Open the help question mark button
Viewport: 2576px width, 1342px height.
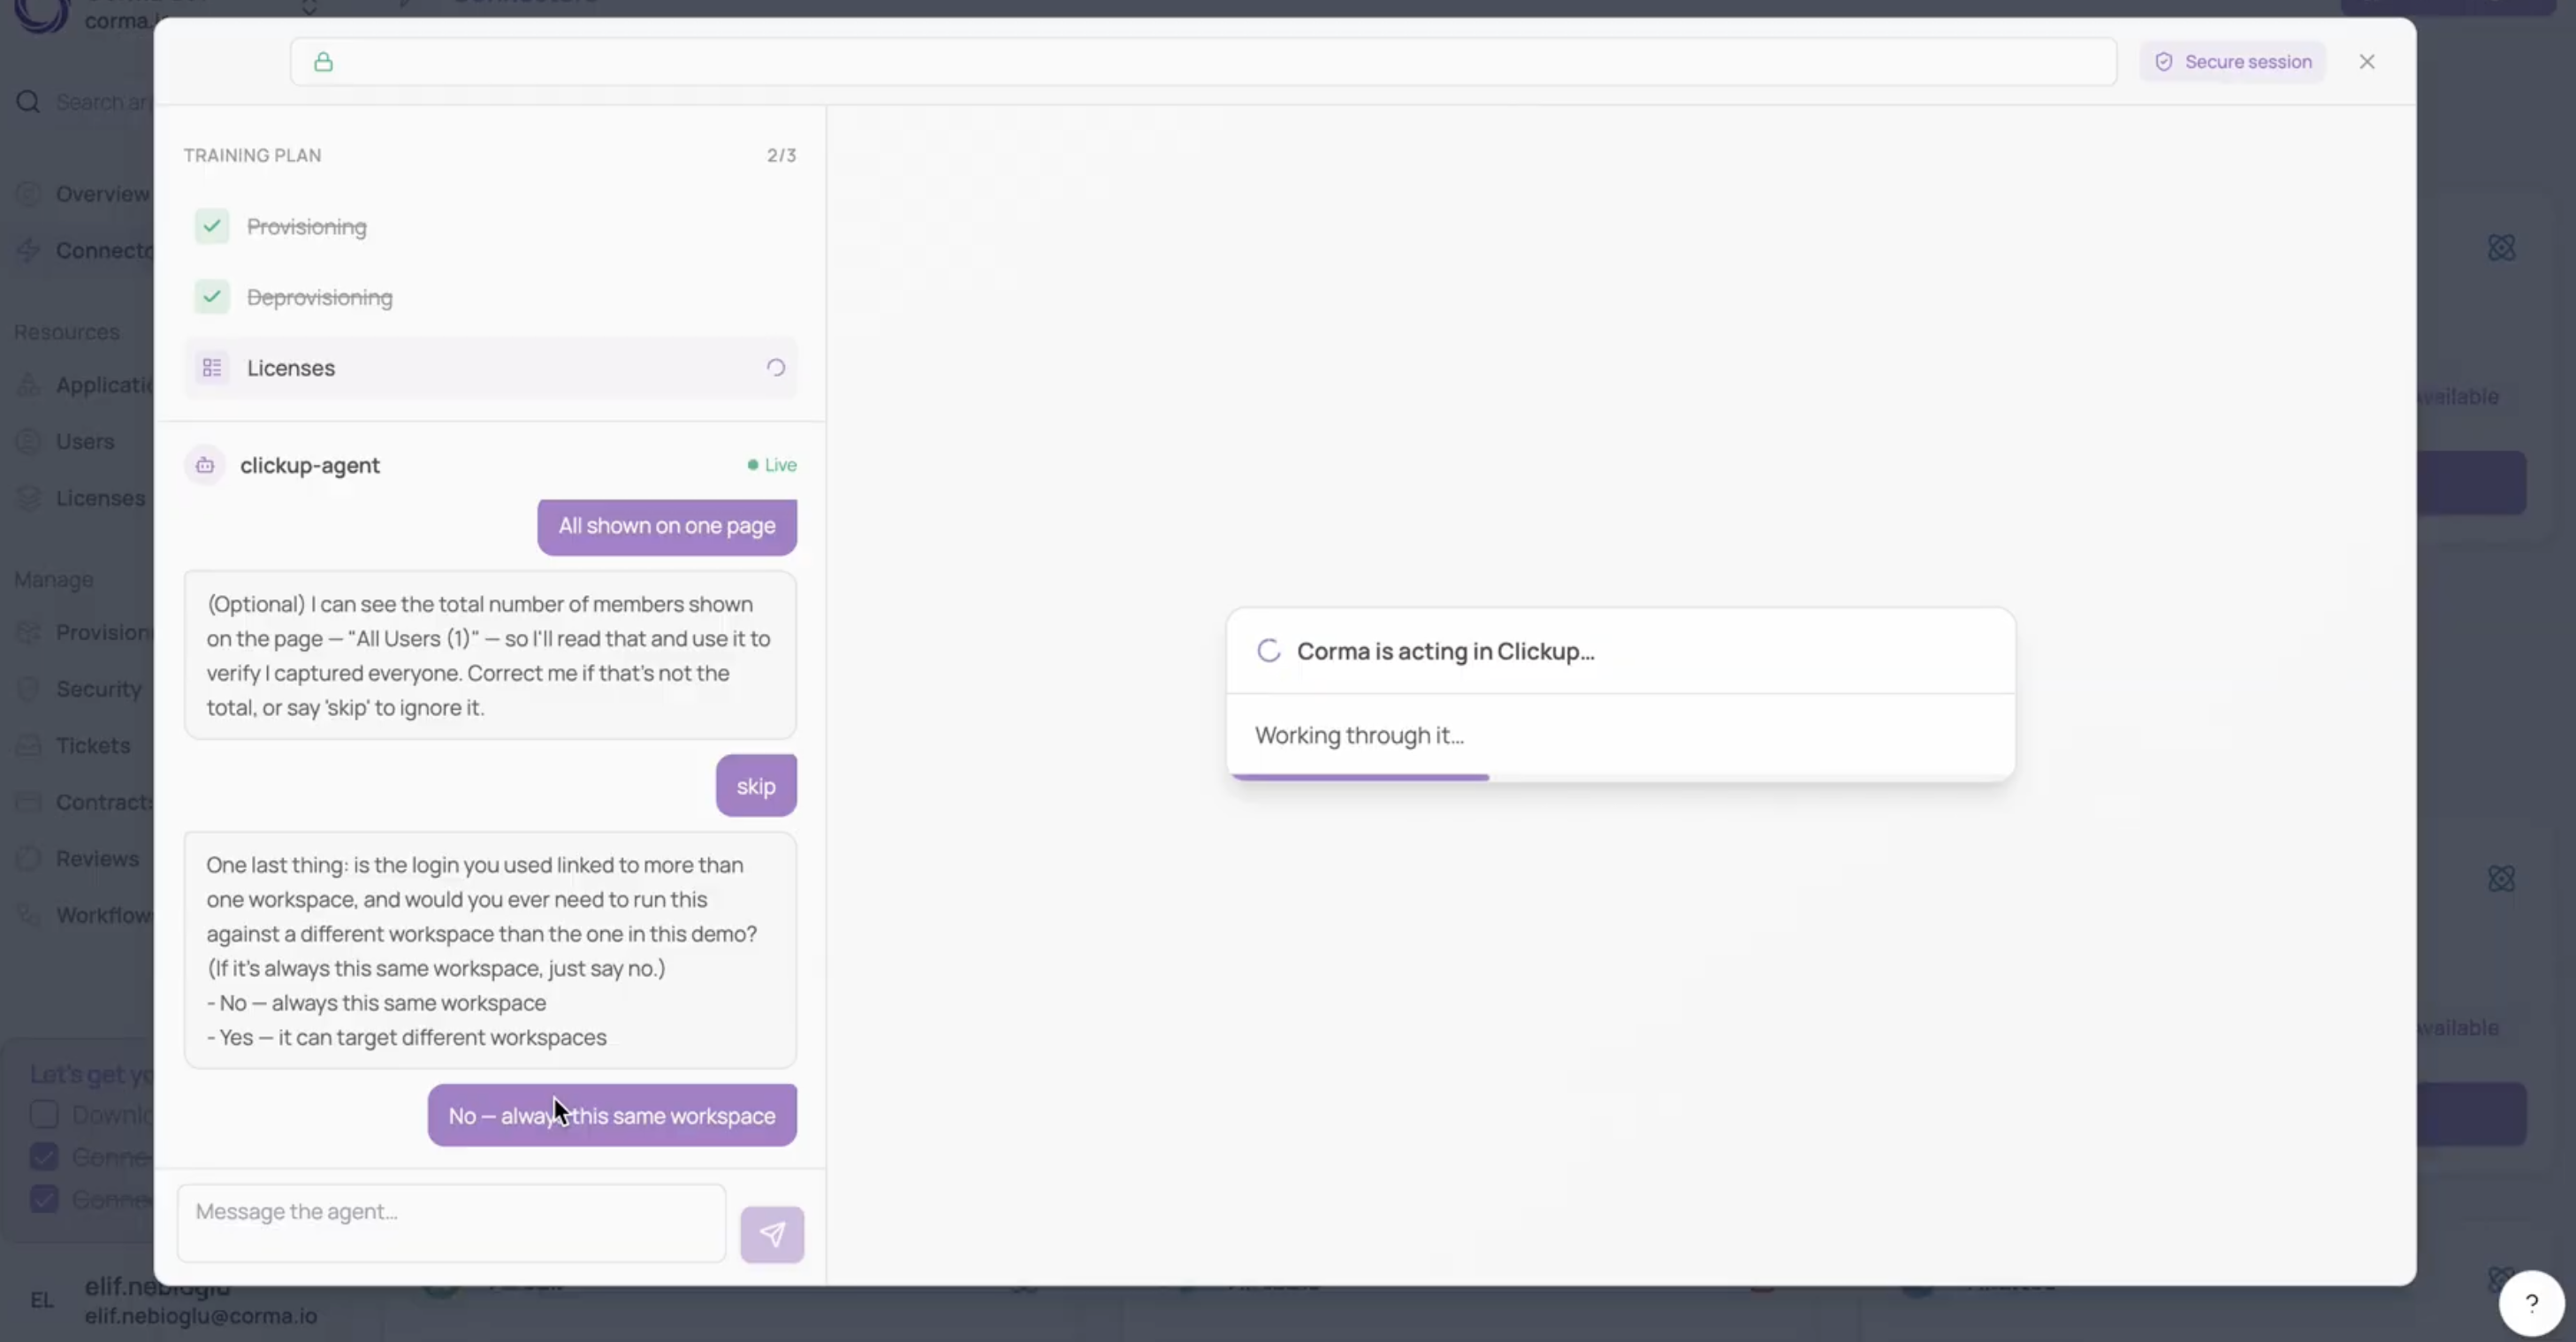(x=2531, y=1303)
